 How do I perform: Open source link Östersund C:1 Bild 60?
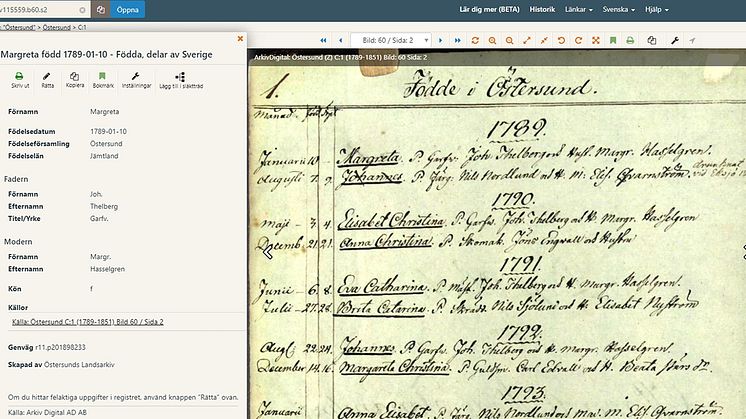[88, 322]
